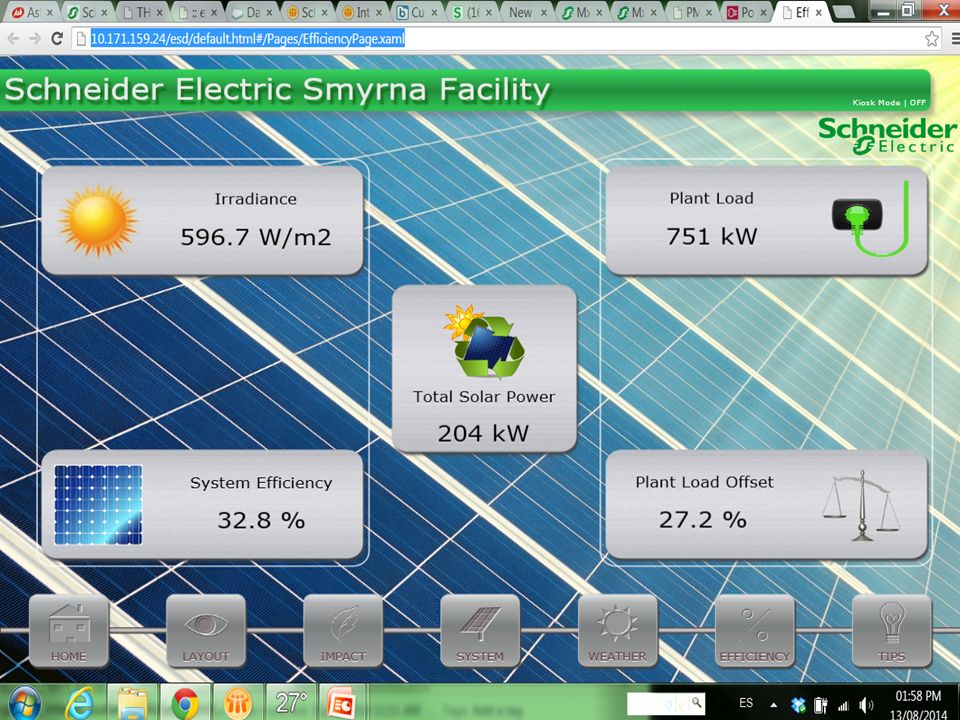960x720 pixels.
Task: Switch to the 'Int' browser tab
Action: tap(364, 12)
